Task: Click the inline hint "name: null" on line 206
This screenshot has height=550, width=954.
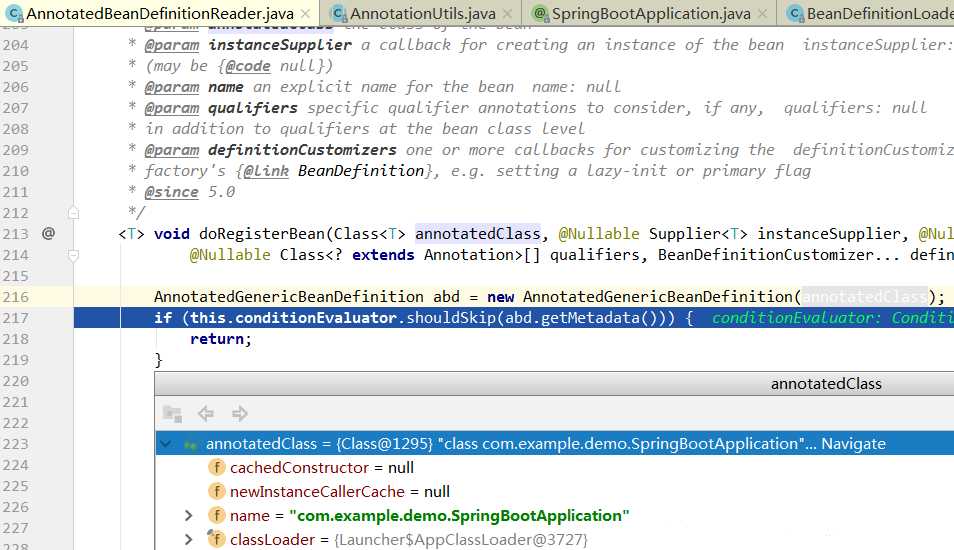Action: (576, 87)
